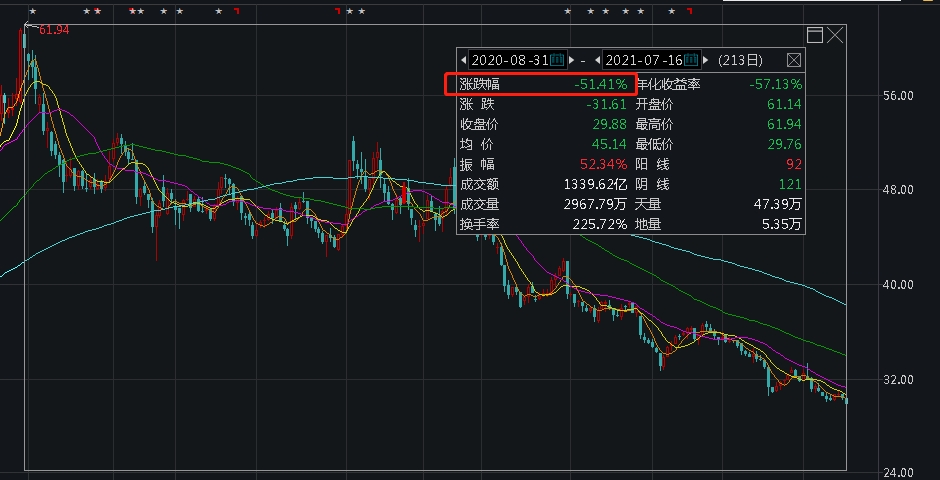Click the 61.94 peak price label
940x480 pixels.
53,30
